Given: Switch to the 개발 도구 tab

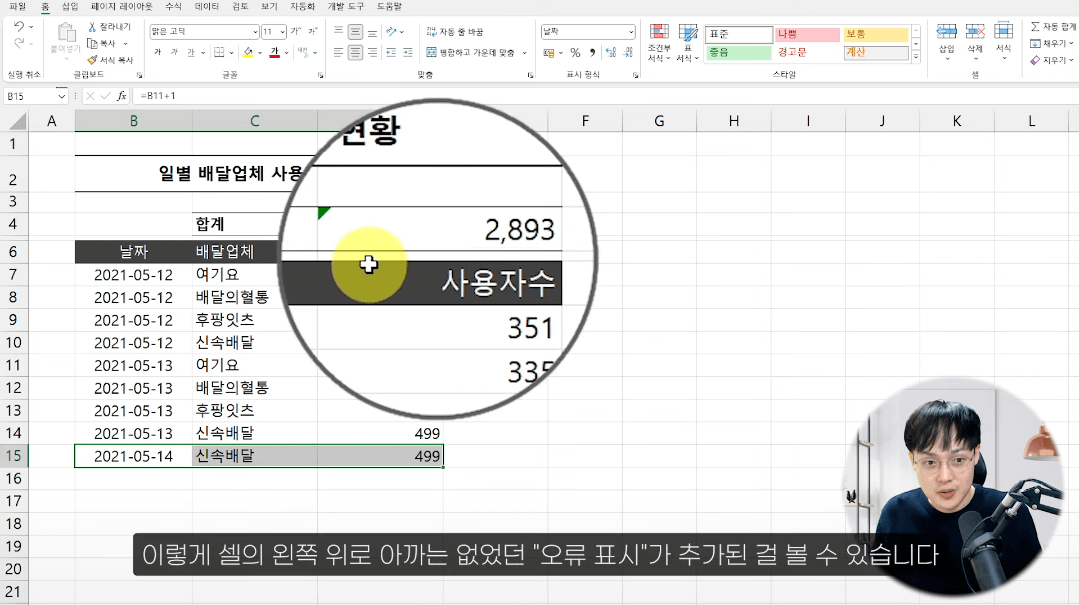Looking at the screenshot, I should click(x=345, y=6).
